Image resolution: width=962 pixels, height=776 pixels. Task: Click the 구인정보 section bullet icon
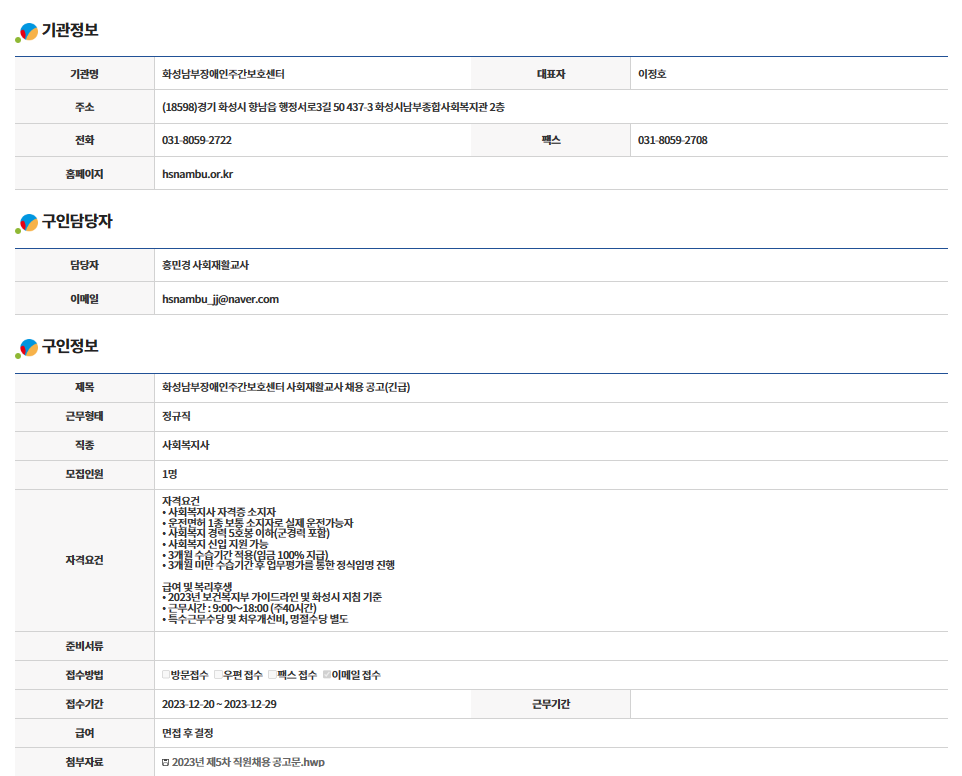tap(27, 348)
